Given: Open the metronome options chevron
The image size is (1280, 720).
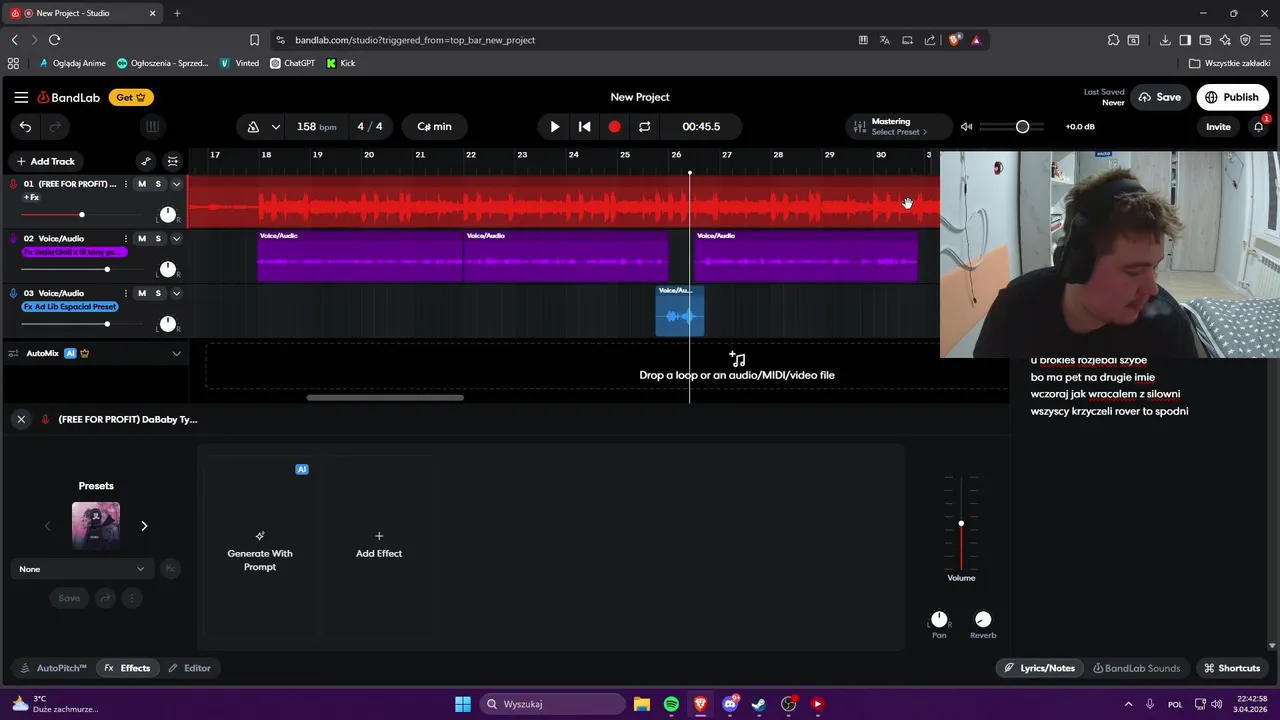Looking at the screenshot, I should coord(275,127).
